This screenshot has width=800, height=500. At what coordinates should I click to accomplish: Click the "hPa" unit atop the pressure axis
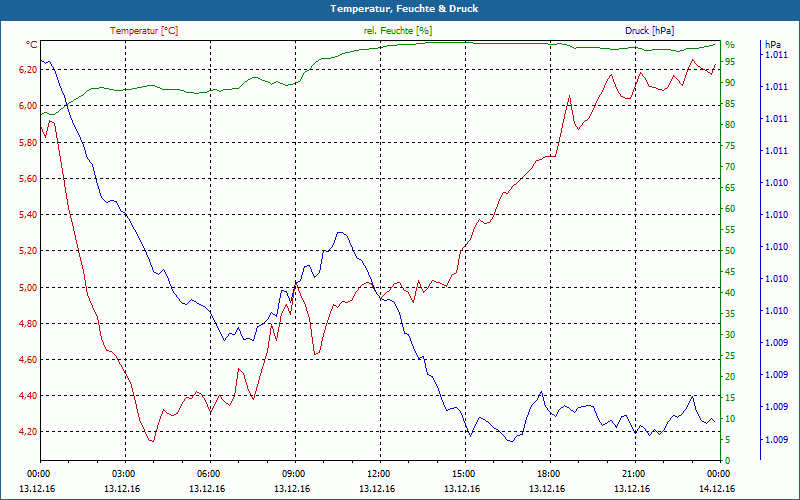point(772,45)
